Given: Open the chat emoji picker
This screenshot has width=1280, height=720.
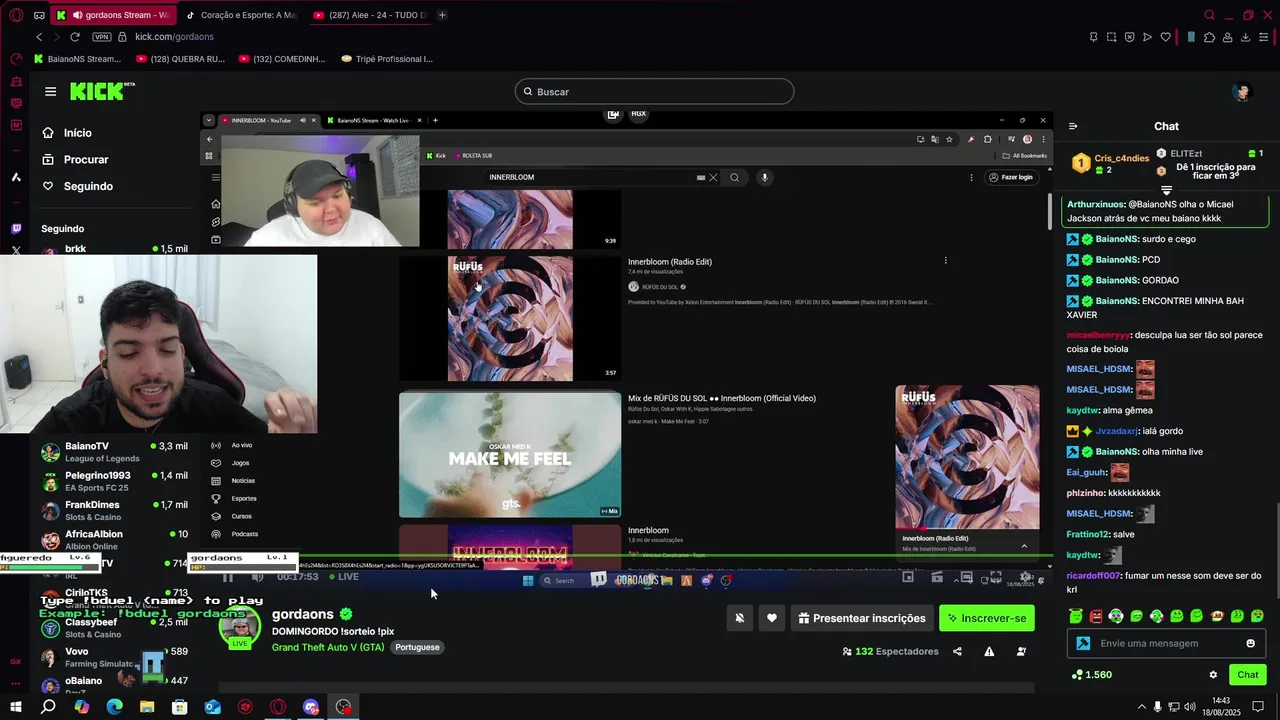Looking at the screenshot, I should [1250, 644].
